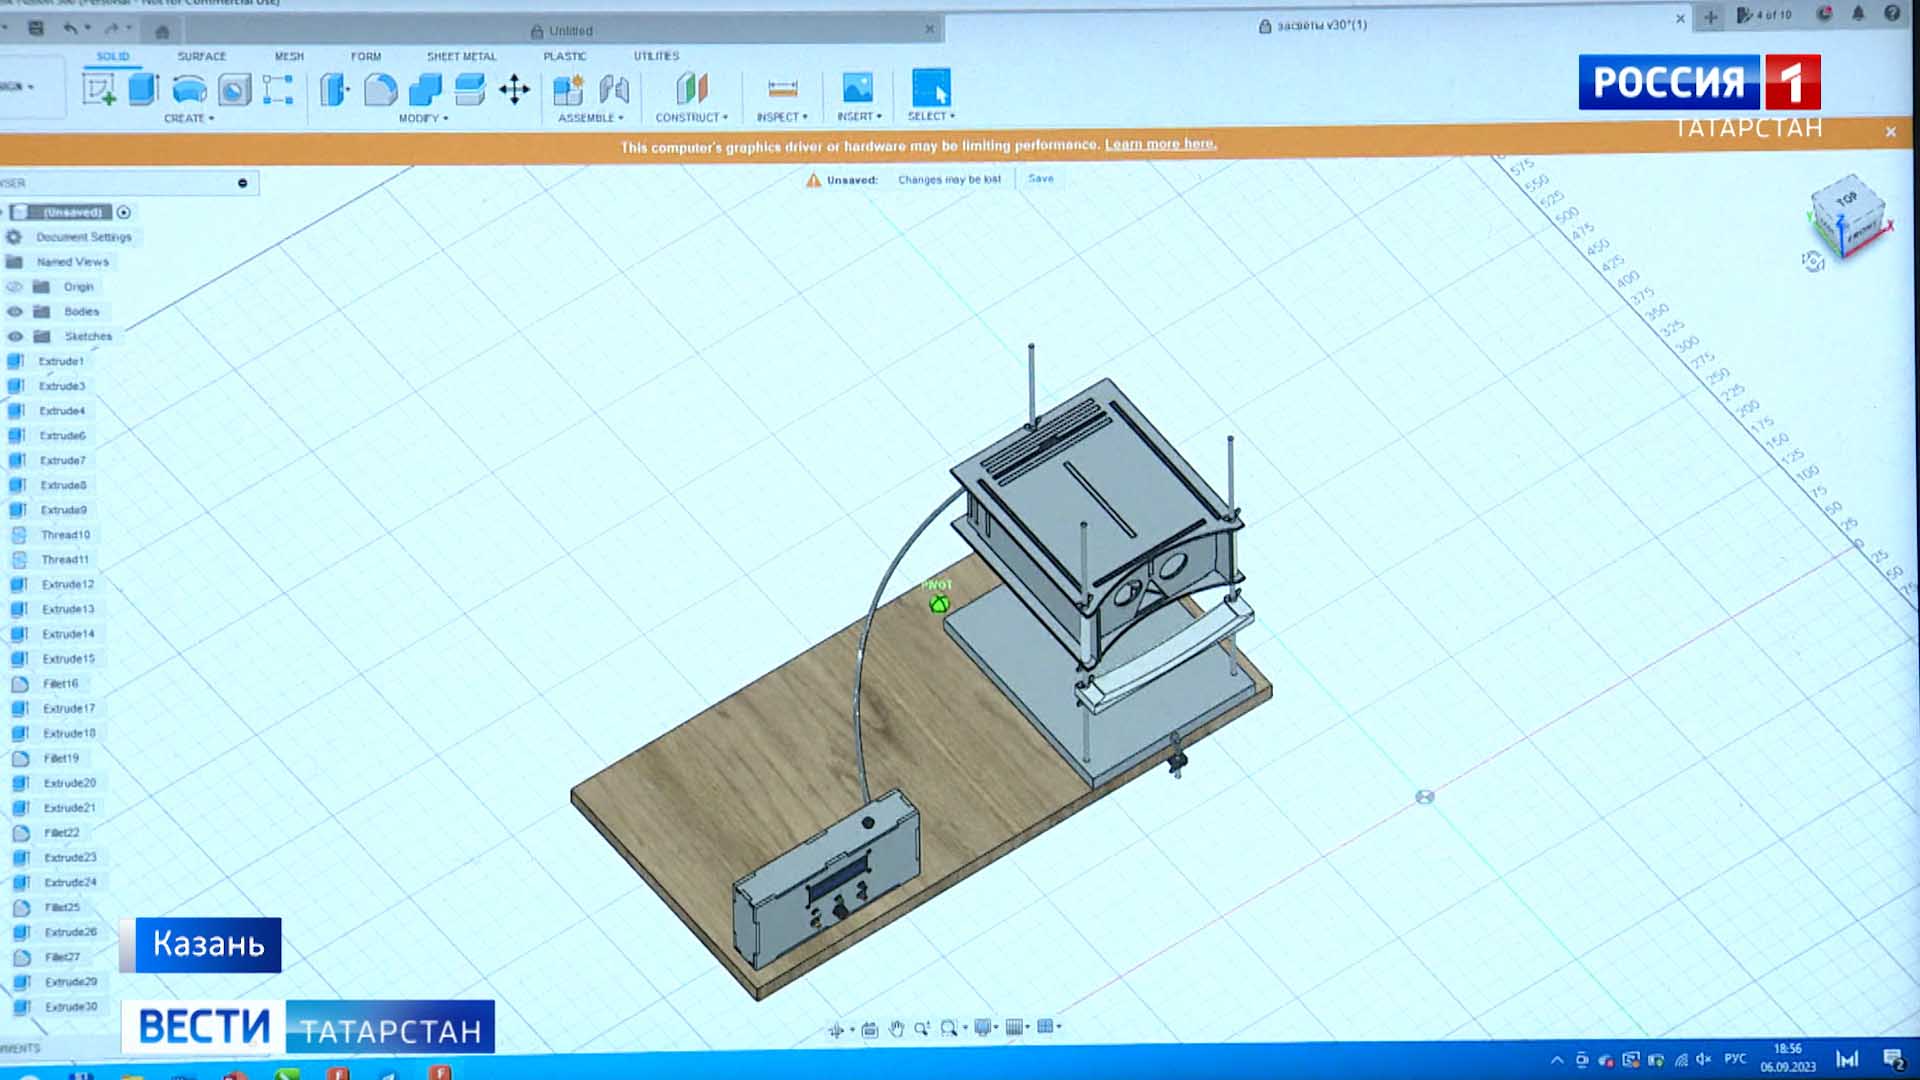Select the Create Sketch tool

tap(99, 89)
